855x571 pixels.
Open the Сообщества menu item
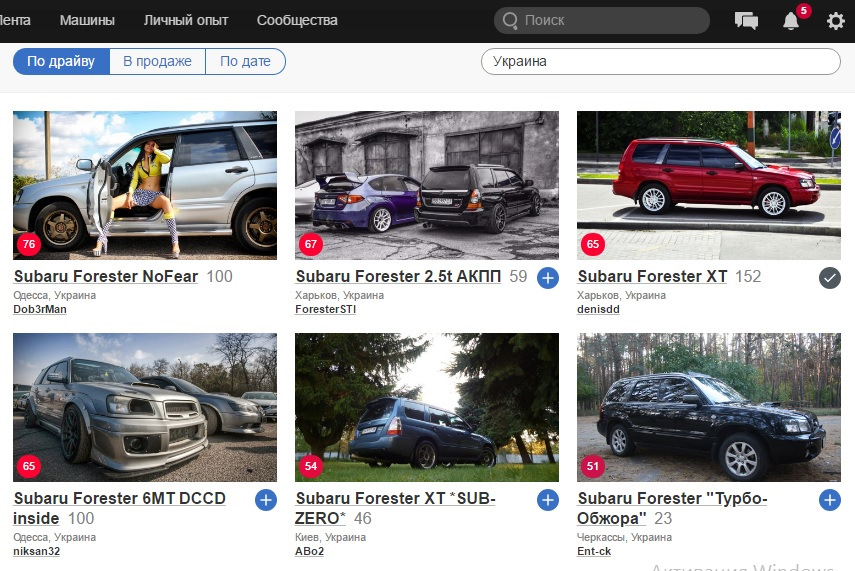click(x=297, y=21)
